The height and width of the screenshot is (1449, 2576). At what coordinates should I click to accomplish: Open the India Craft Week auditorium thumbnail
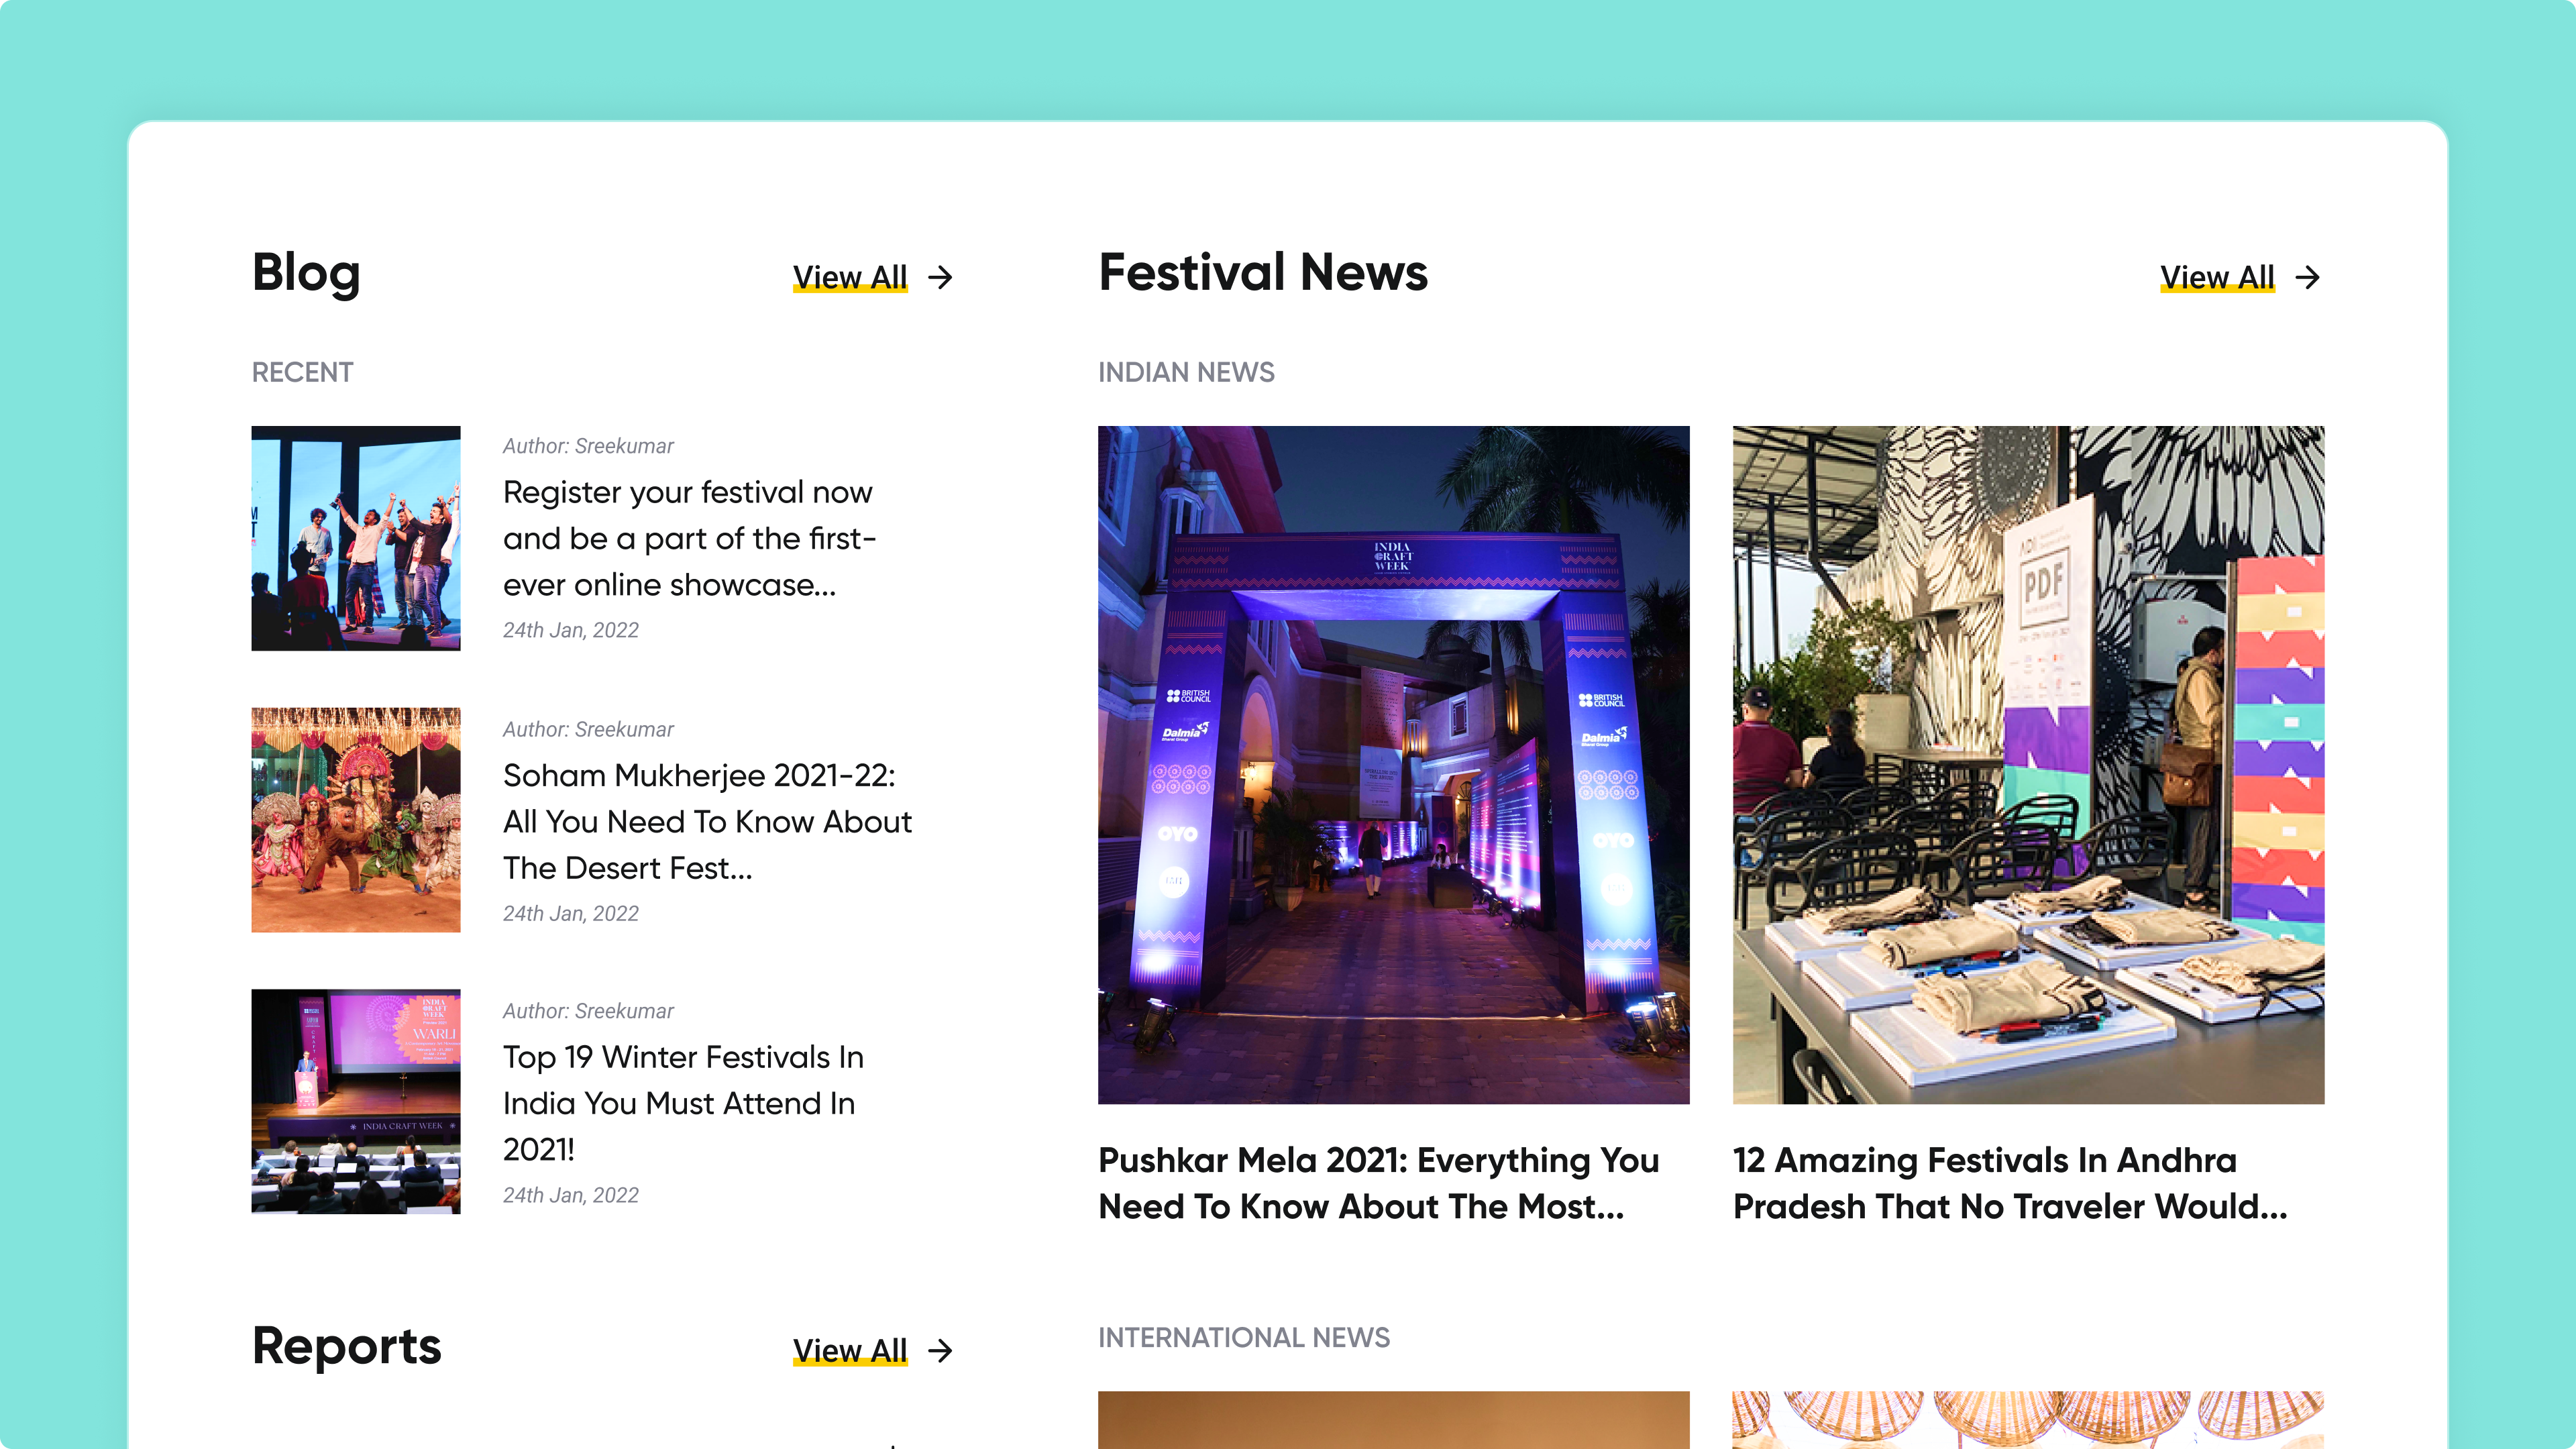[355, 1101]
